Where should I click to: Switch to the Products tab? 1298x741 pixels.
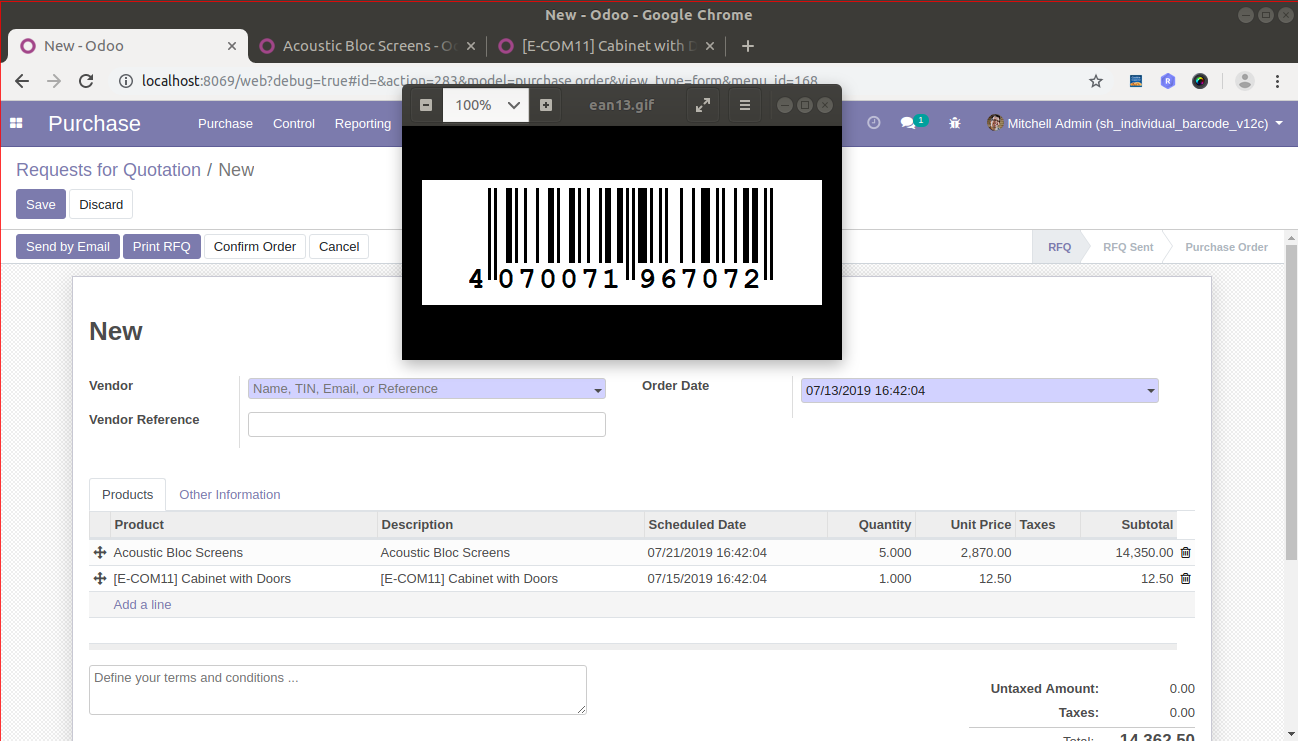127,494
